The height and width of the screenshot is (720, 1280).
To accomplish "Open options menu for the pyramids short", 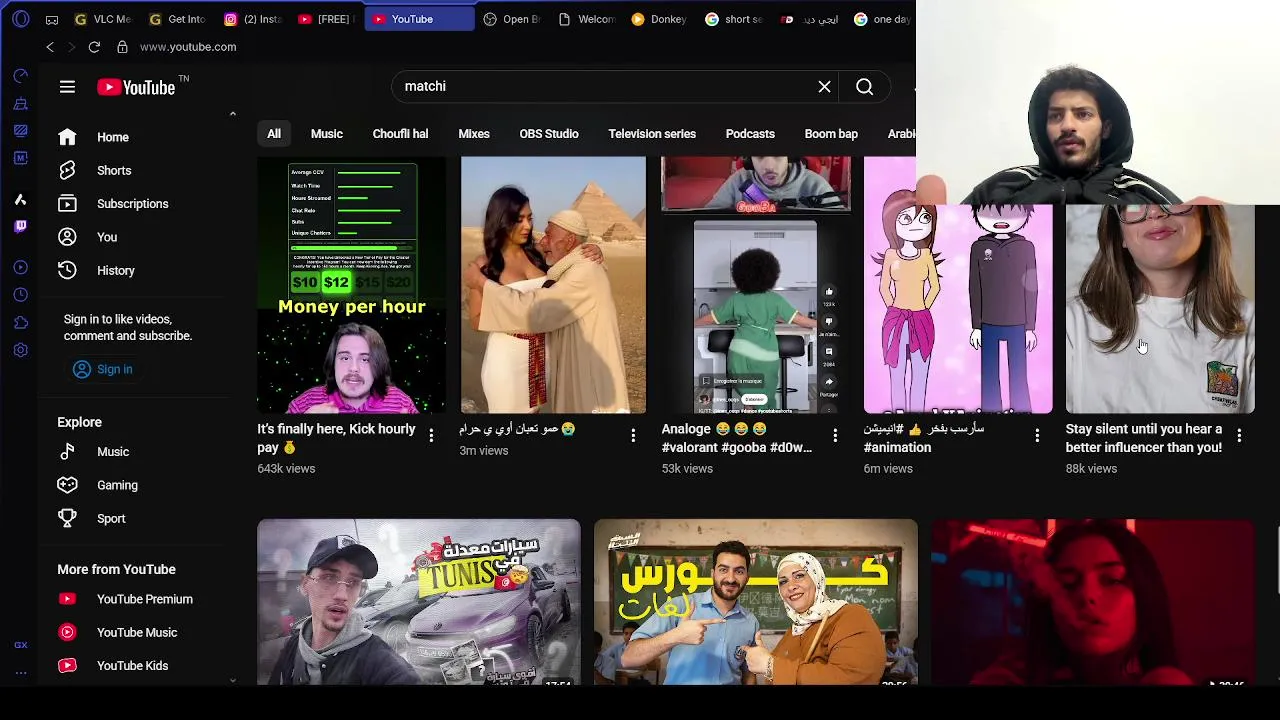I will pos(633,435).
